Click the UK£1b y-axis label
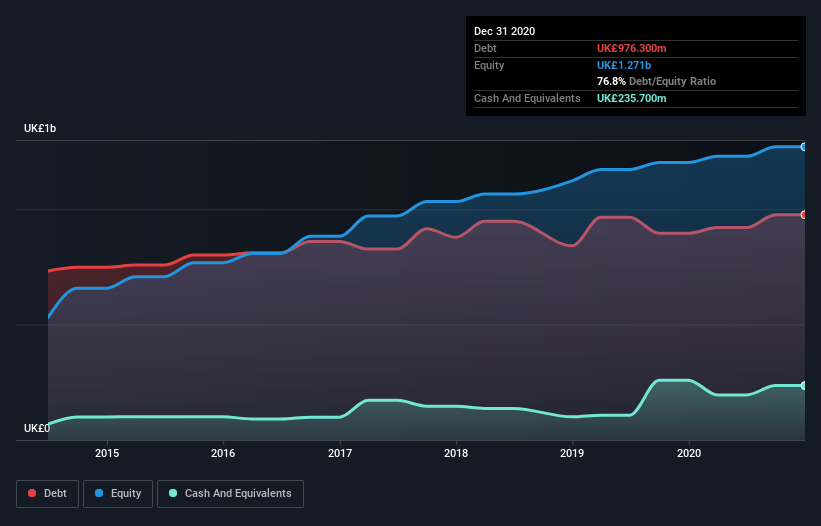Image resolution: width=821 pixels, height=526 pixels. pos(40,128)
